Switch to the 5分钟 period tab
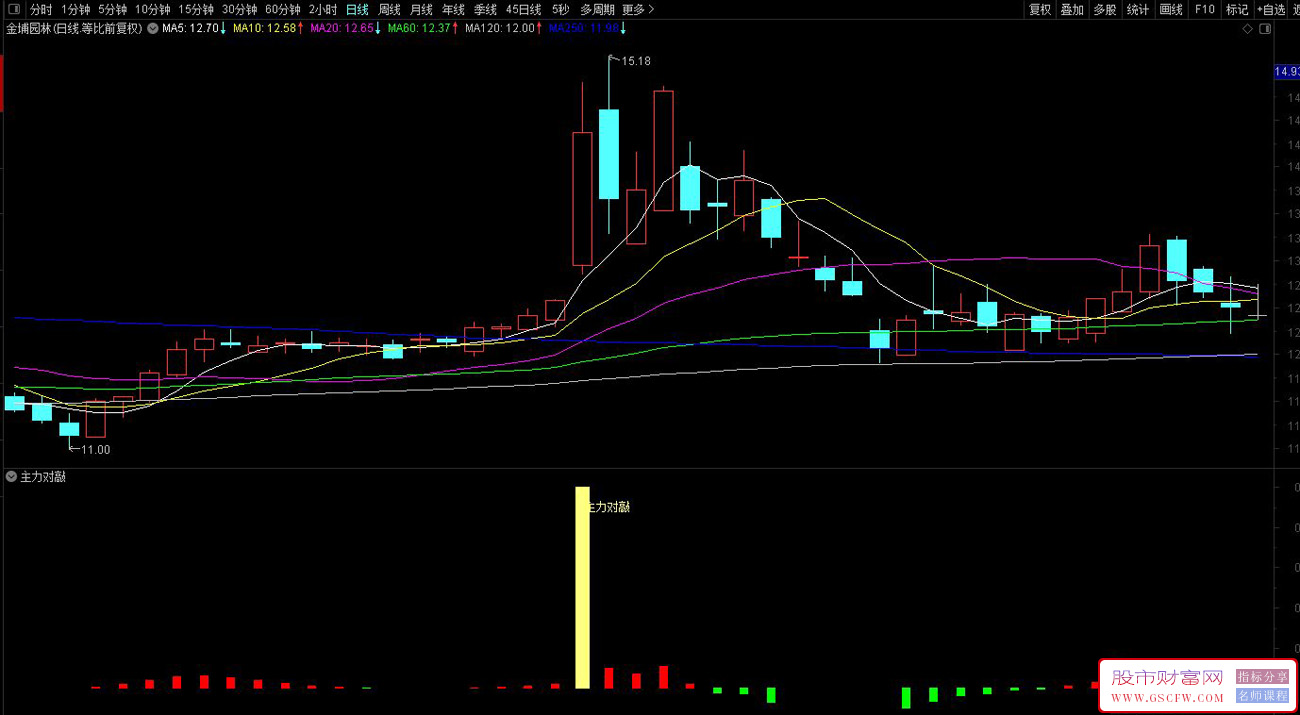 point(113,9)
